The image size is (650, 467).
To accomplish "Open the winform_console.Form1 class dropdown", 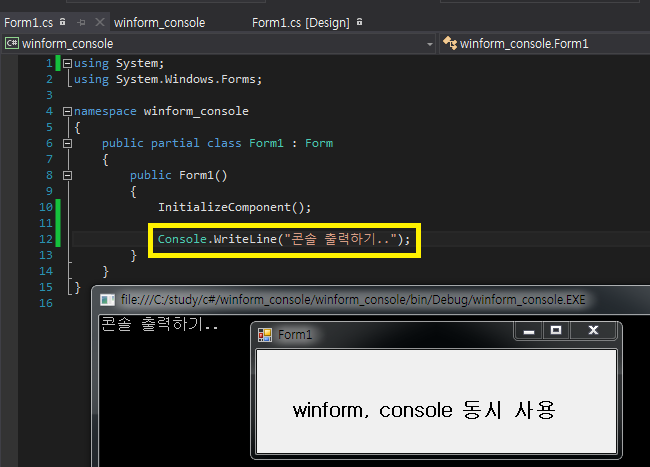I will [546, 44].
